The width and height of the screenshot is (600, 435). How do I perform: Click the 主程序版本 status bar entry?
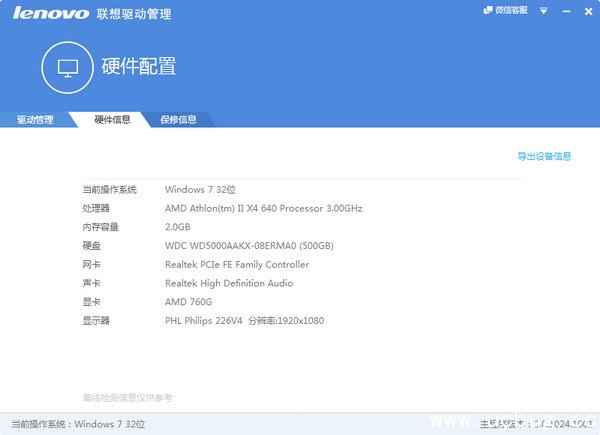coord(536,424)
